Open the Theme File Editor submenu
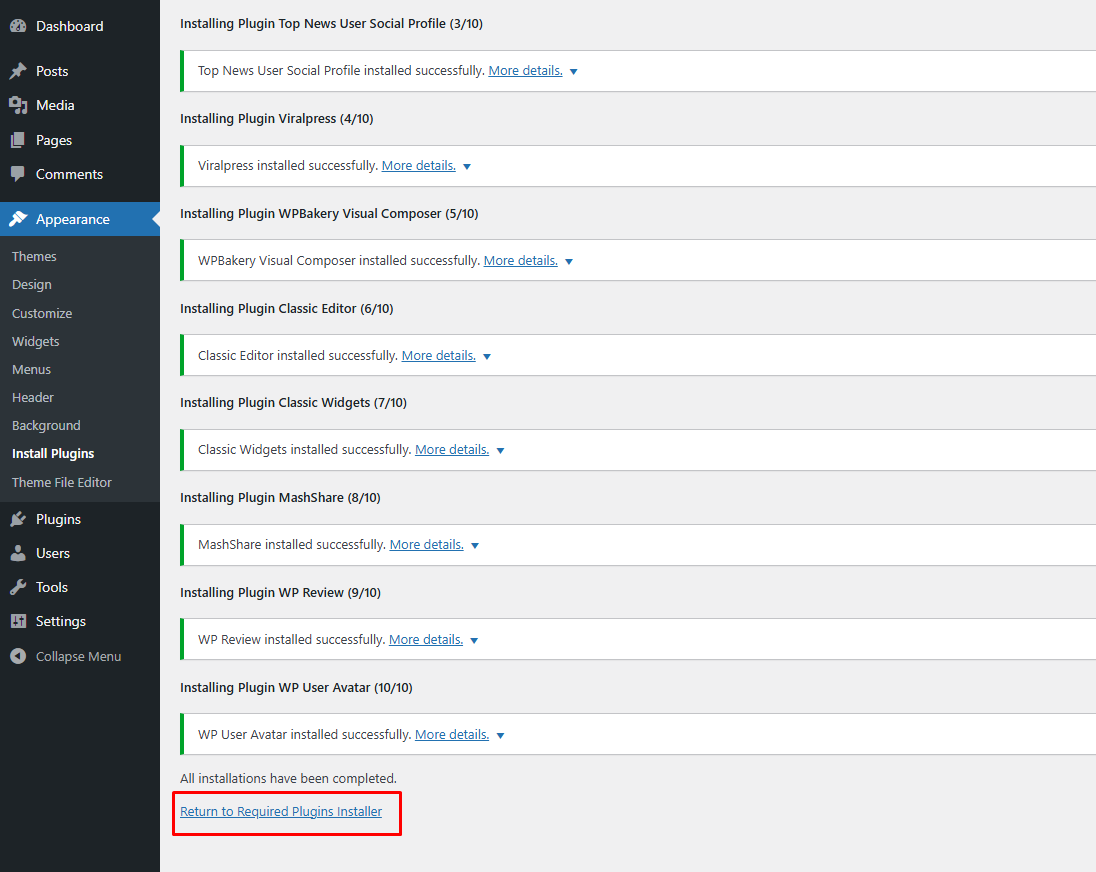The width and height of the screenshot is (1096, 872). (x=62, y=482)
